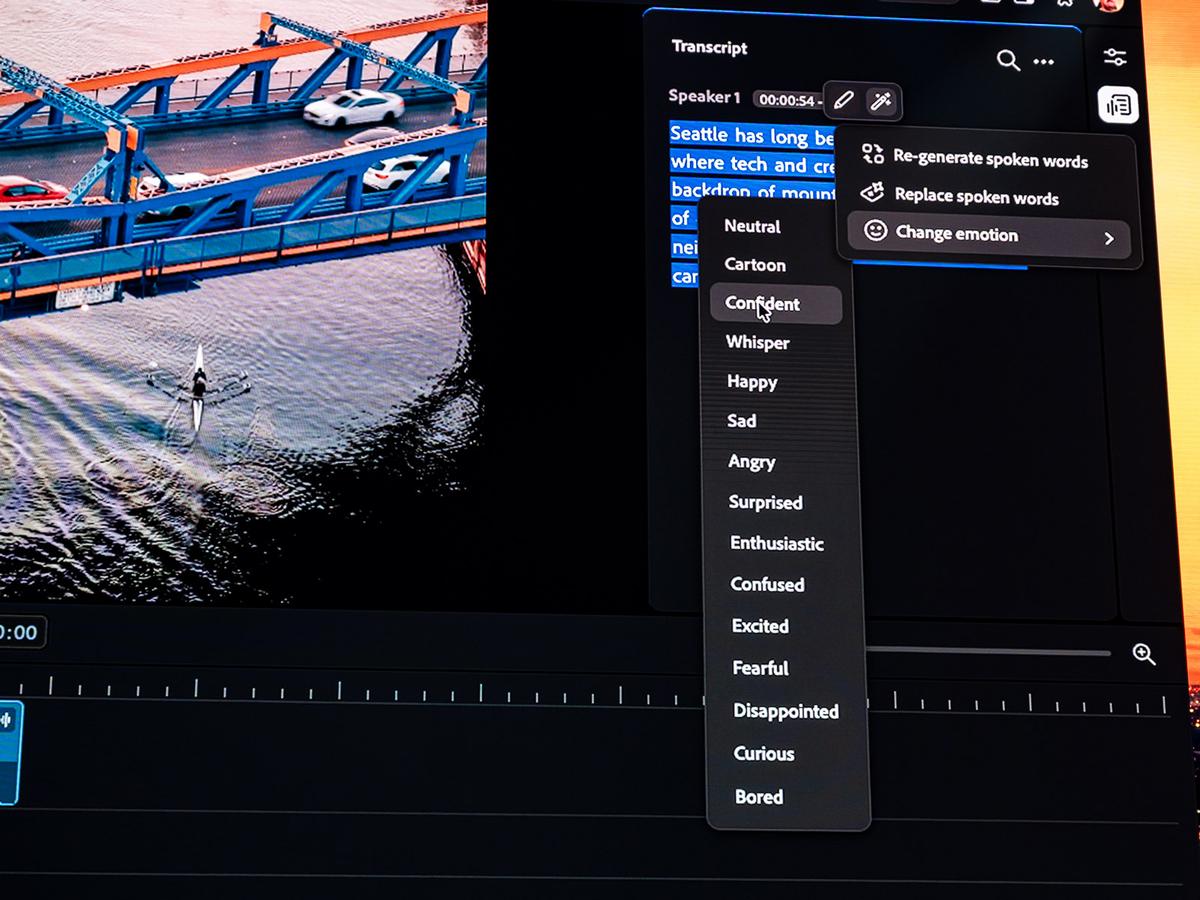Viewport: 1200px width, 900px height.
Task: Select the Whisper emotion option
Action: point(757,343)
